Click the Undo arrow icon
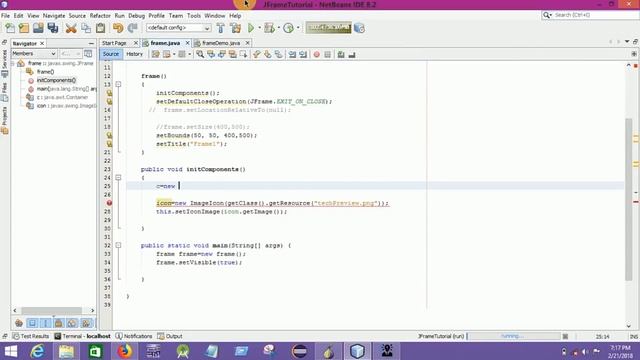Viewport: 640px width, 360px height. [118, 28]
